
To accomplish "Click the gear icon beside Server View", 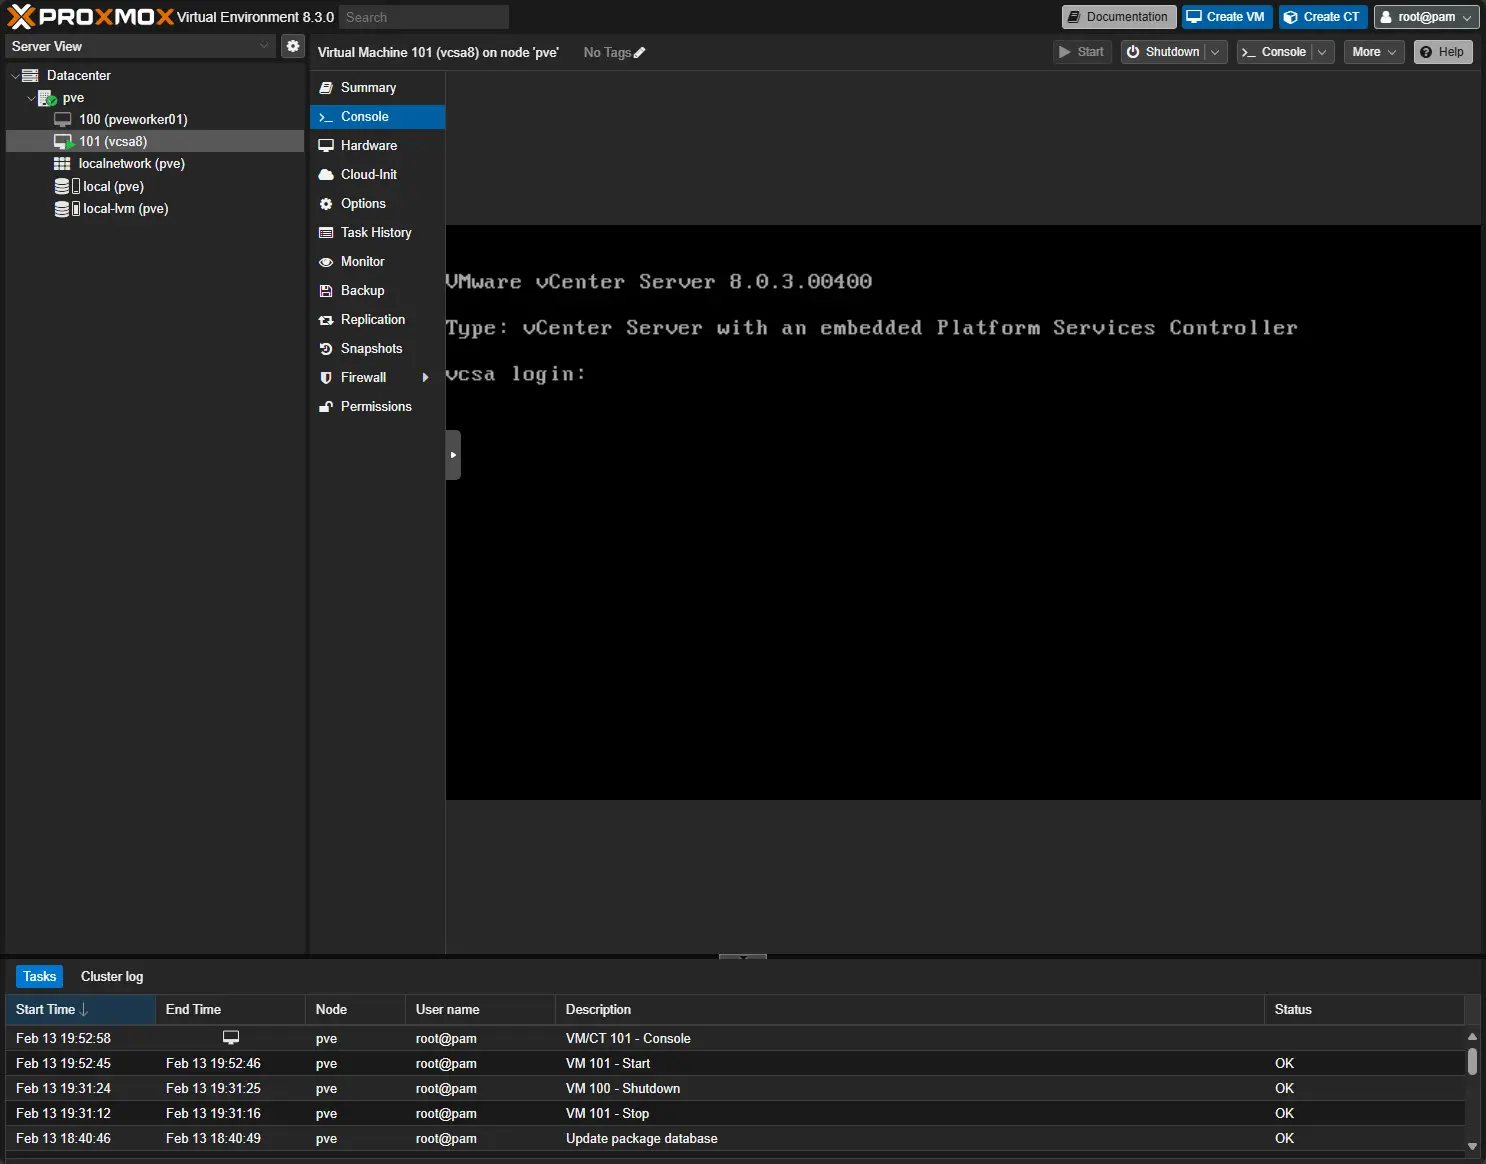I will coord(293,46).
